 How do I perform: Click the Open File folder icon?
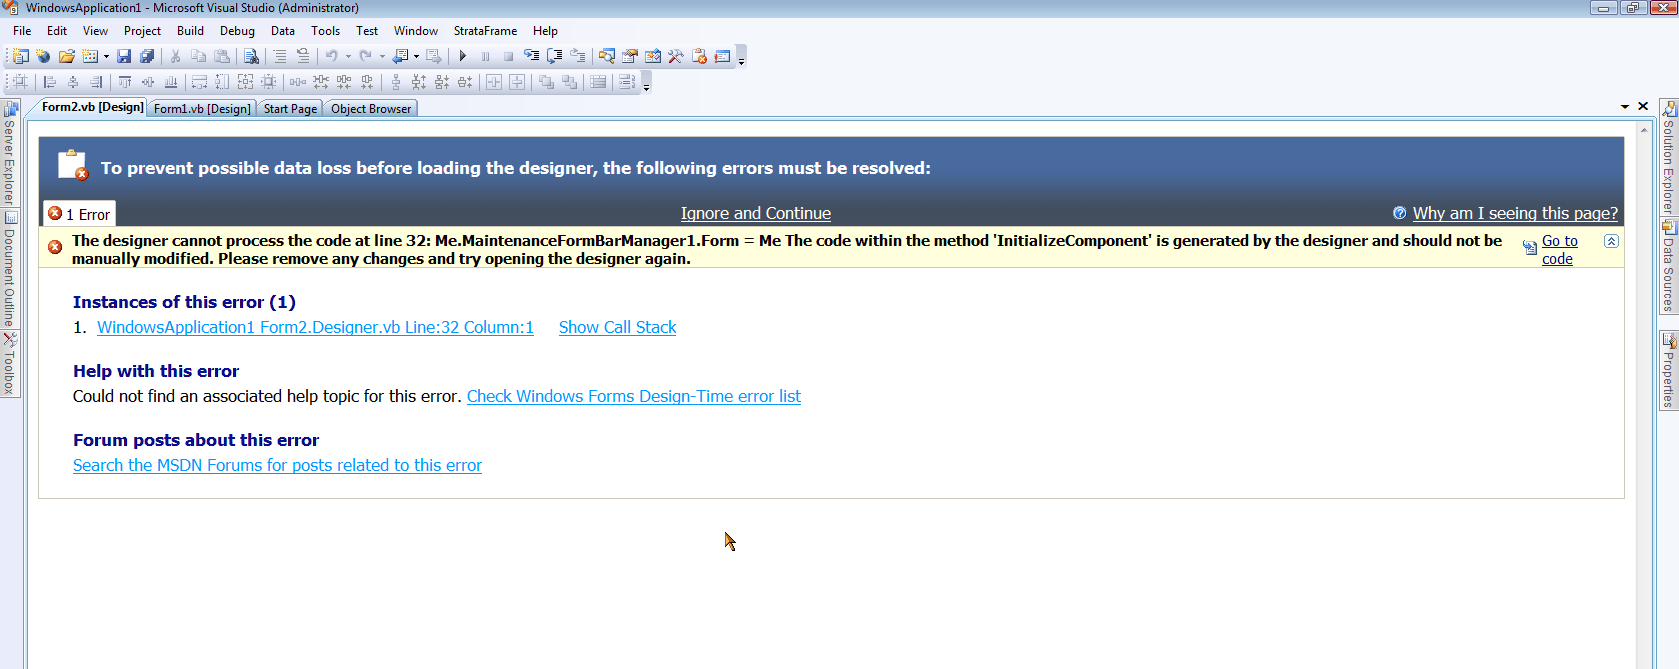click(x=66, y=56)
